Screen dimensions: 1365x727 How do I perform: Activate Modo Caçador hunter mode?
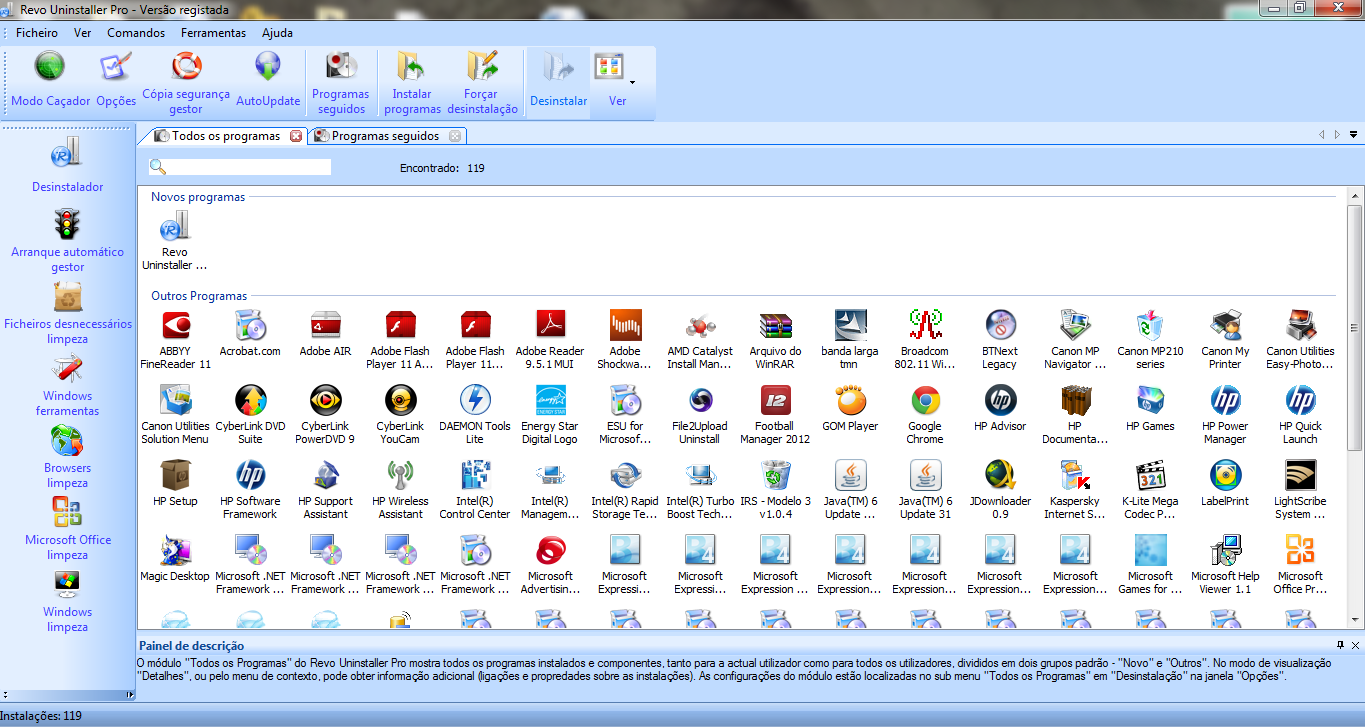50,80
